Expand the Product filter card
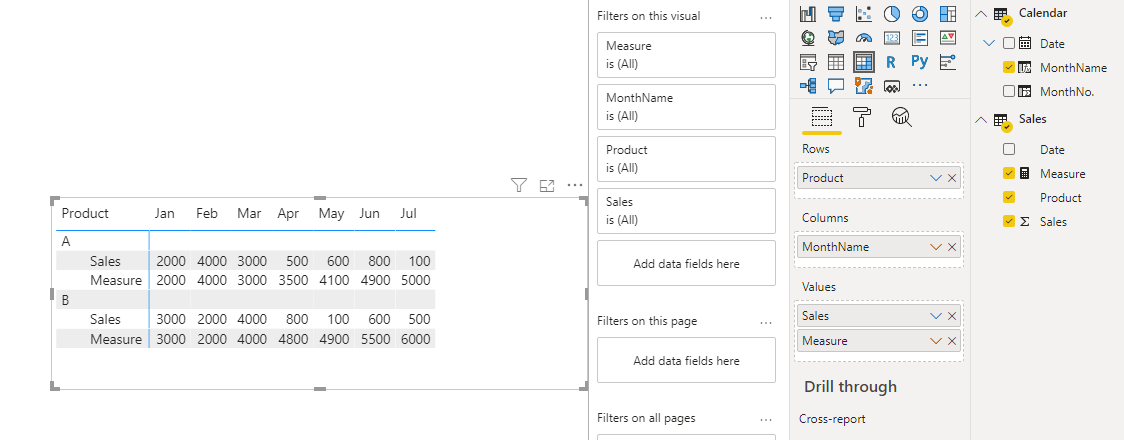The width and height of the screenshot is (1124, 440). [686, 158]
